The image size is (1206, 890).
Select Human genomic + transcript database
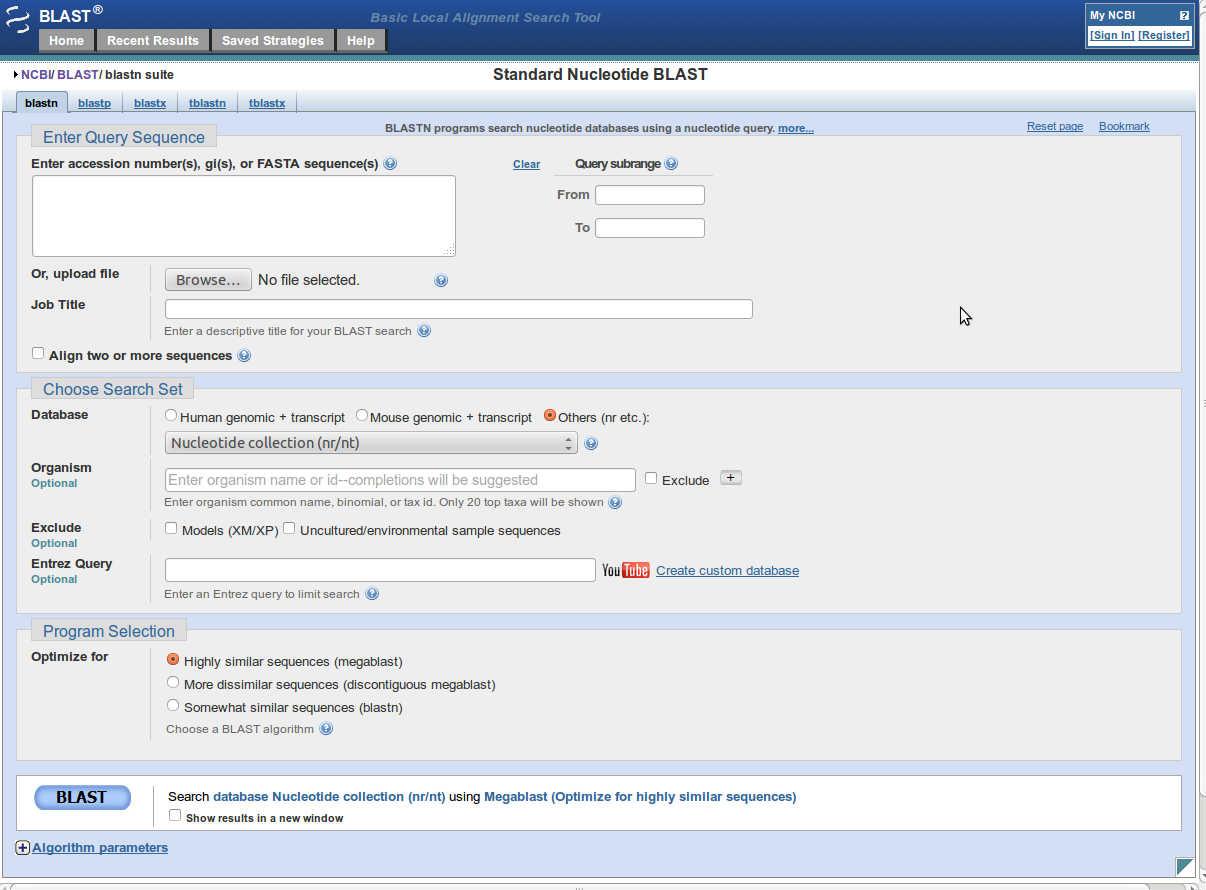(x=172, y=415)
